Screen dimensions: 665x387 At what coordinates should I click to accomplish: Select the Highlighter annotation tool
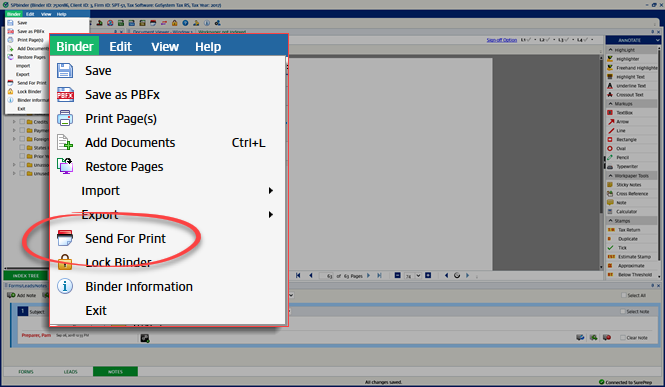(x=631, y=59)
